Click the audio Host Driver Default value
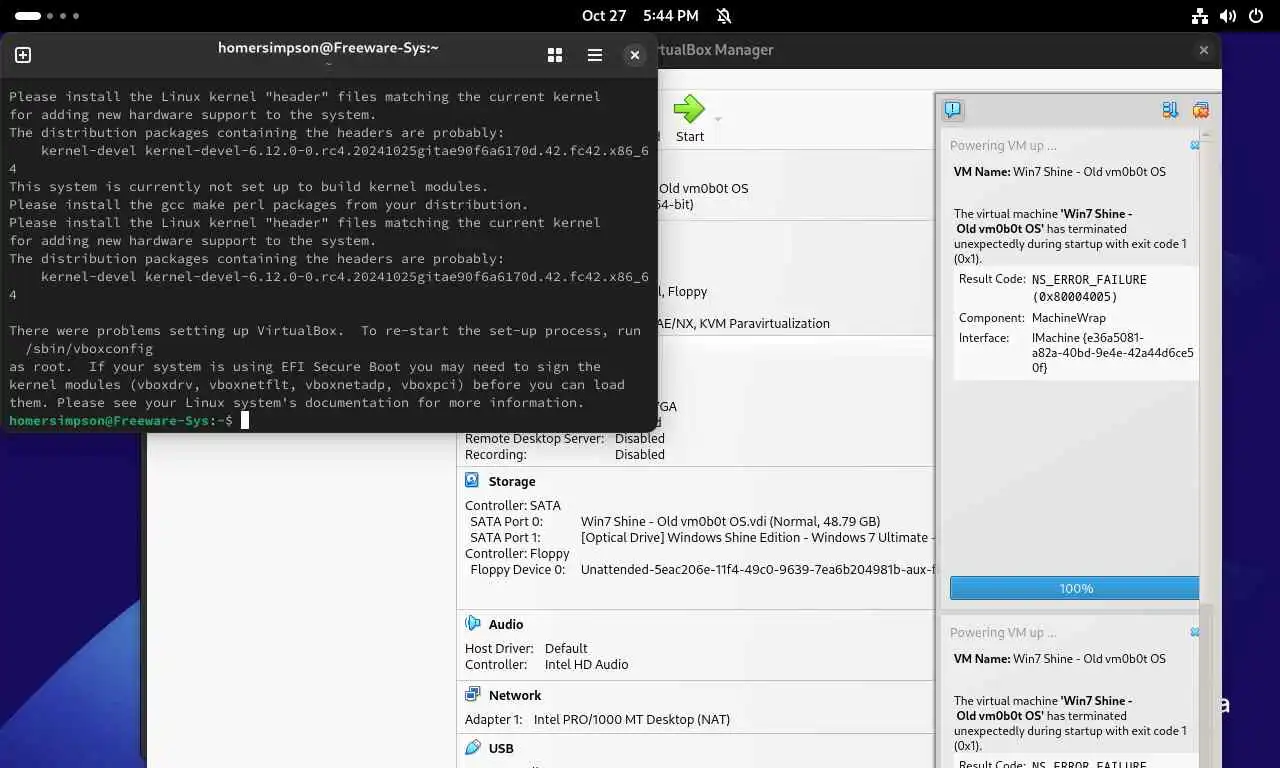1280x768 pixels. click(x=566, y=649)
